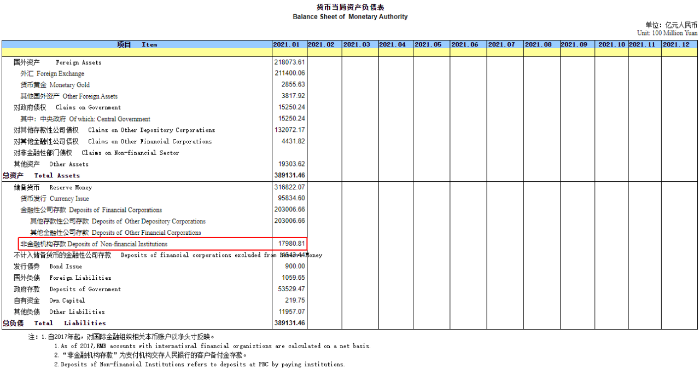Select the Reserve Money row label
This screenshot has width=700, height=369.
pyautogui.click(x=53, y=187)
